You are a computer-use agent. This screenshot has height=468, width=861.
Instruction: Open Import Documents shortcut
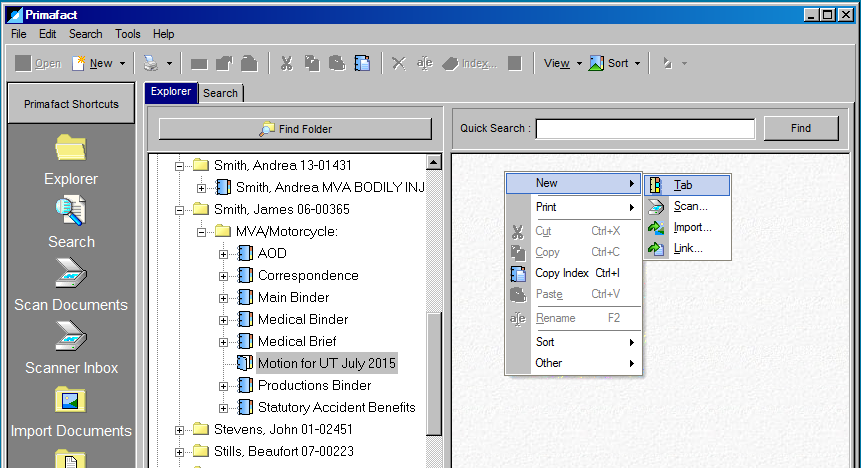tap(71, 413)
